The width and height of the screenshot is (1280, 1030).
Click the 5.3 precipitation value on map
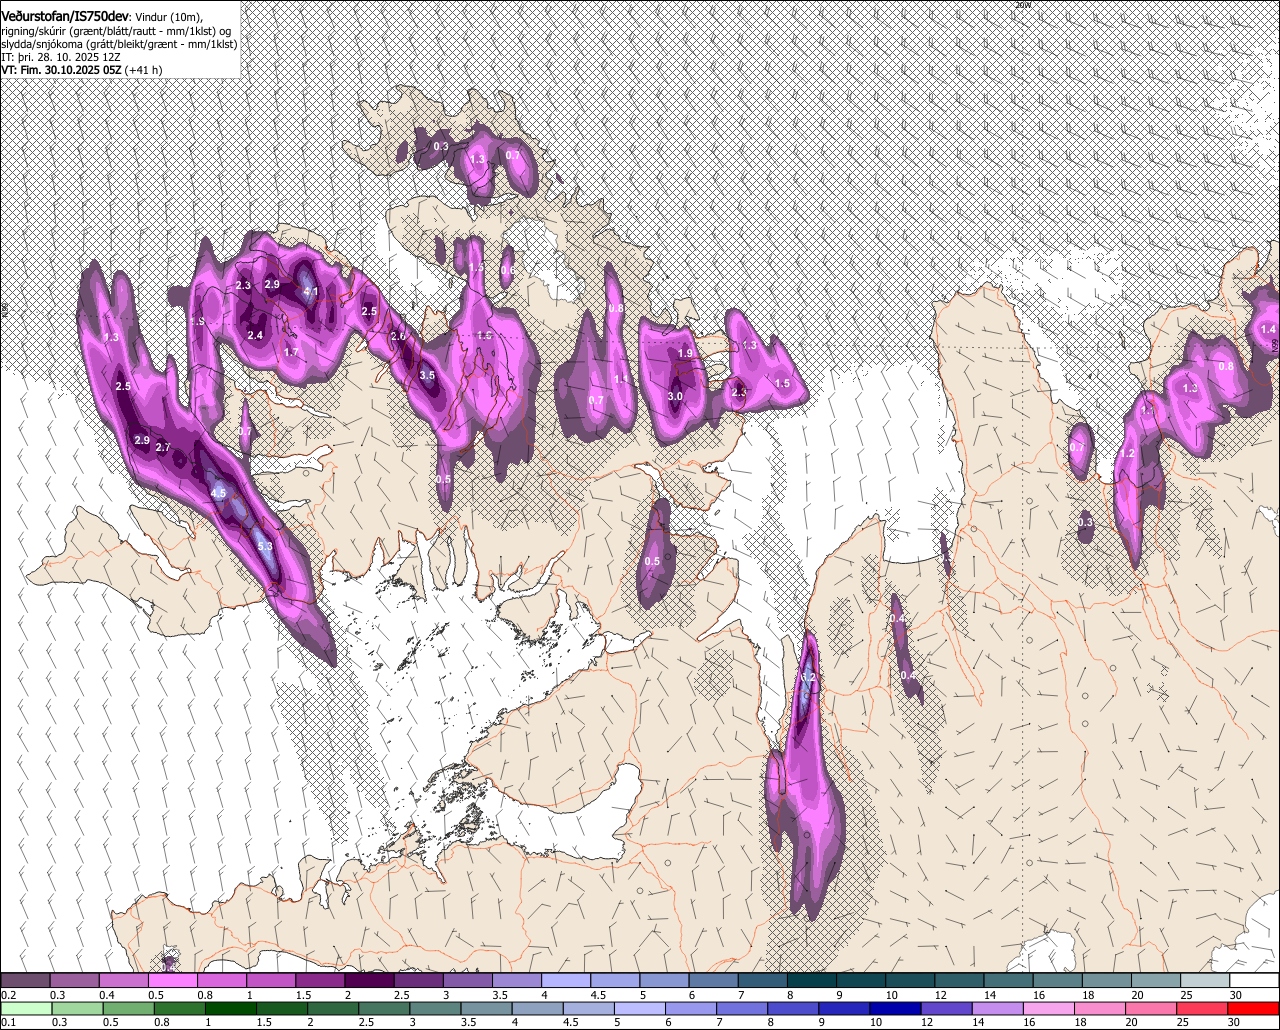pyautogui.click(x=265, y=547)
